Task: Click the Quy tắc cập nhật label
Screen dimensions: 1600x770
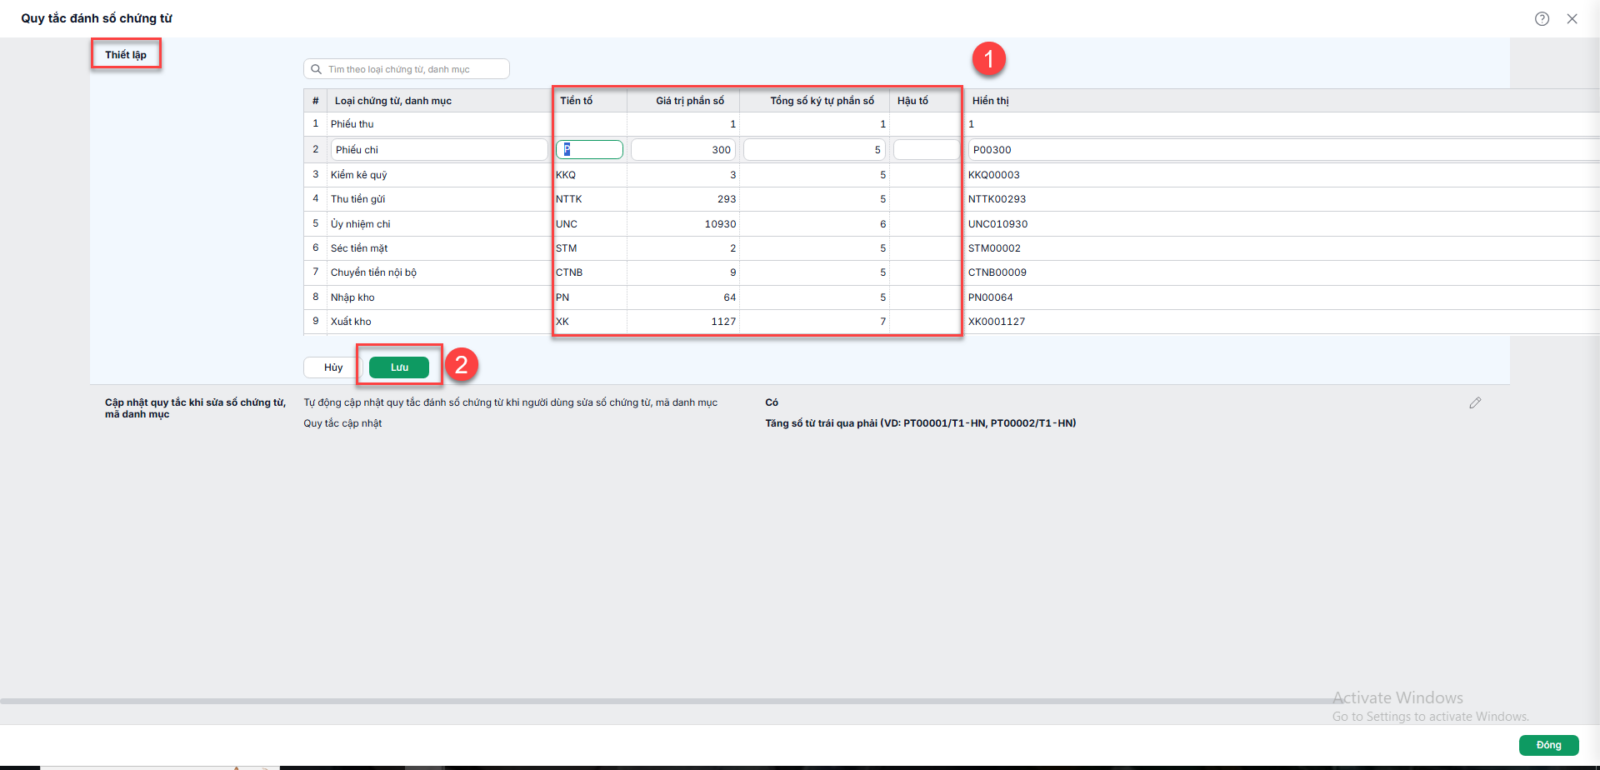Action: point(343,424)
